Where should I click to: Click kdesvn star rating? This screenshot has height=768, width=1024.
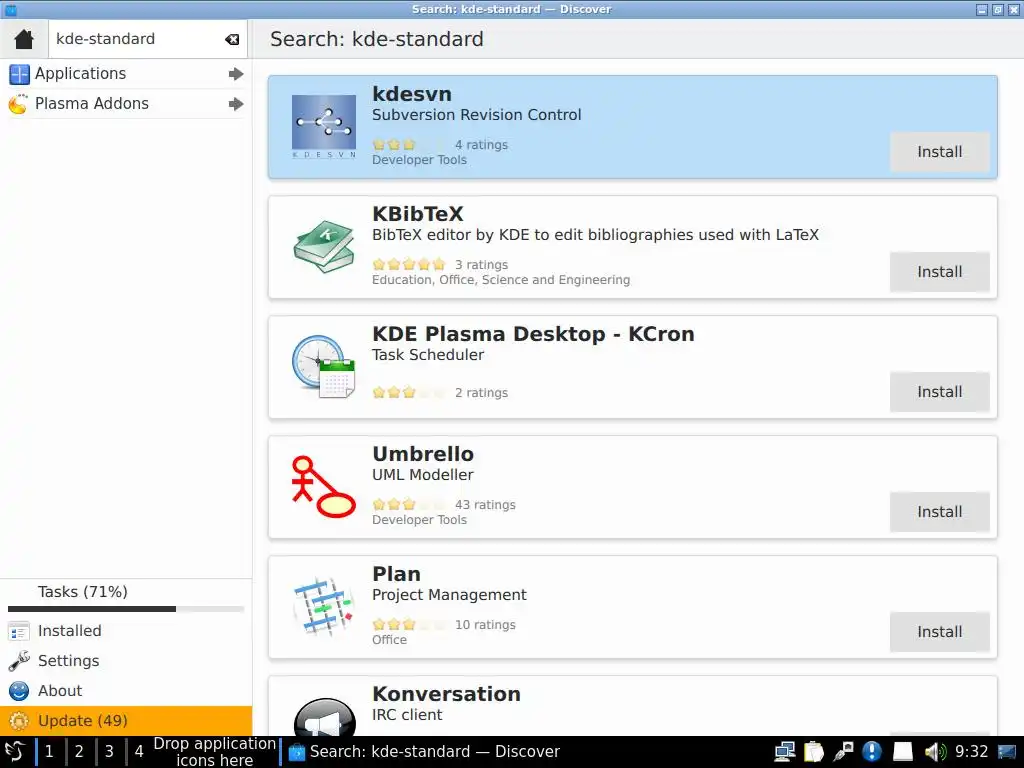(409, 145)
